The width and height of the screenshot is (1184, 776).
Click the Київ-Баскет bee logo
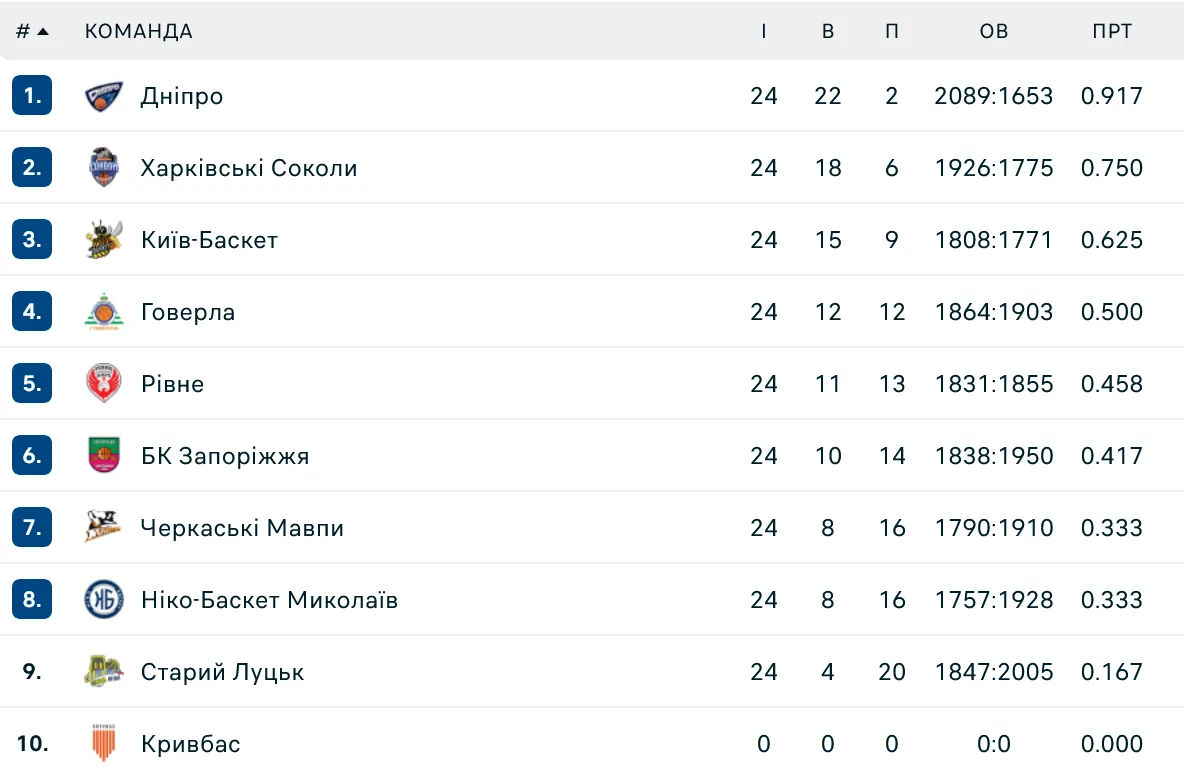point(104,240)
